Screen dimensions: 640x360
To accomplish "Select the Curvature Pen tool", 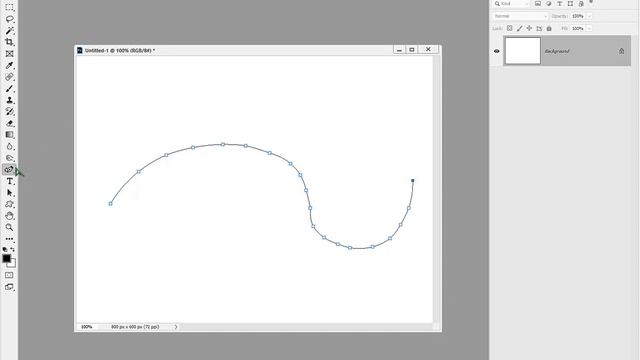I will pos(9,169).
